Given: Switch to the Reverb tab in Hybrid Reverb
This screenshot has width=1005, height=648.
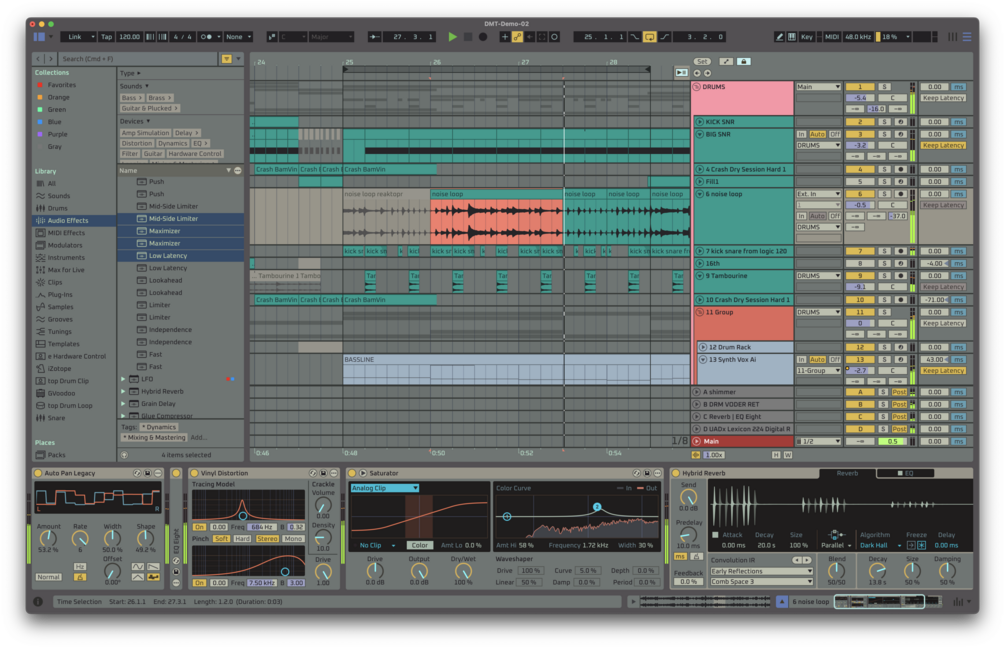Looking at the screenshot, I should [x=847, y=473].
